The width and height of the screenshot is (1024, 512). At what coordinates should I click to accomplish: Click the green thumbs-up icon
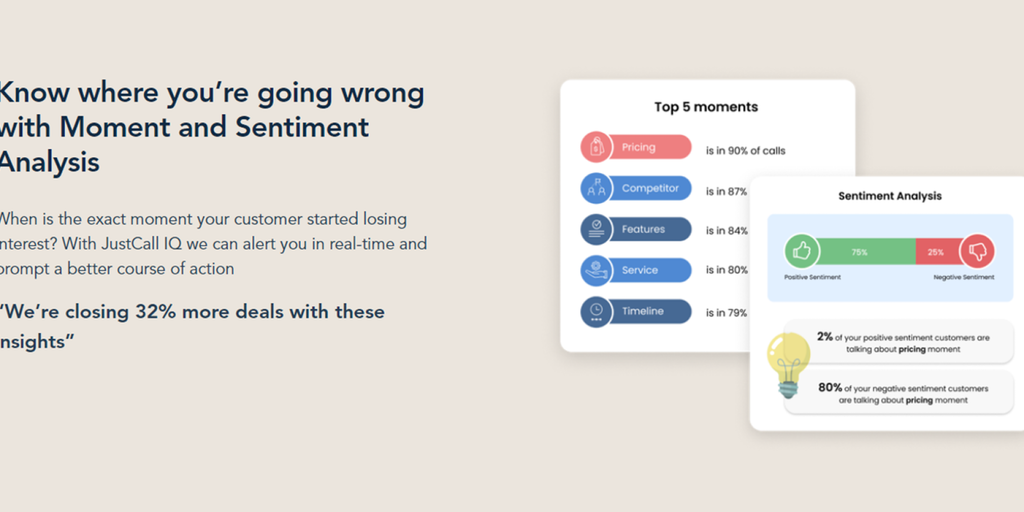802,252
